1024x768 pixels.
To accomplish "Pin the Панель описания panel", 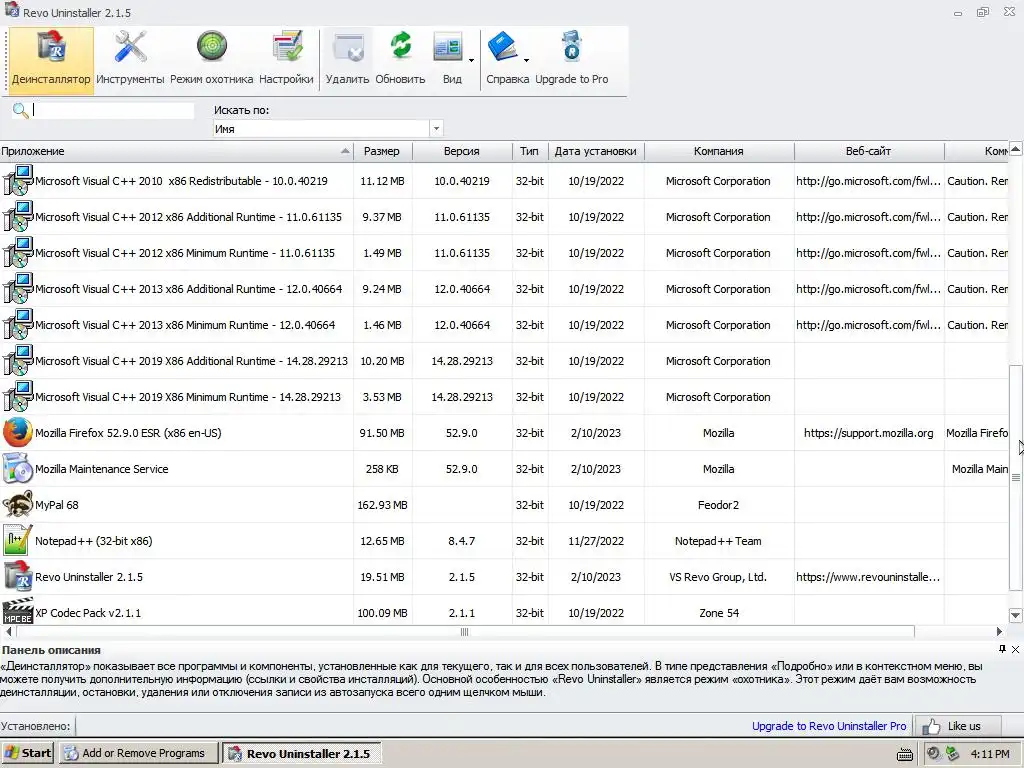I will 1002,648.
